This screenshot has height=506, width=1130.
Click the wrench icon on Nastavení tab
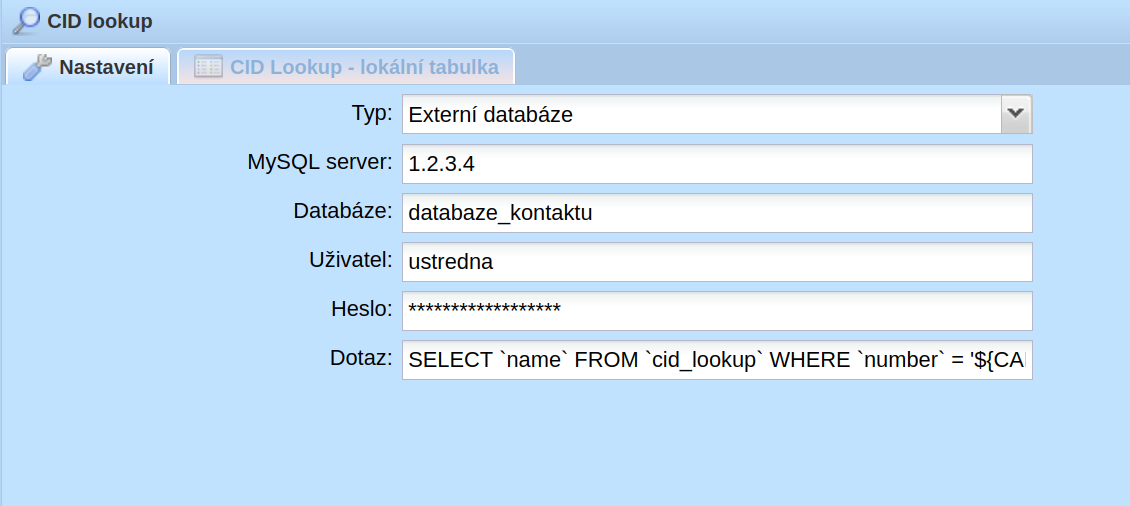(x=37, y=67)
